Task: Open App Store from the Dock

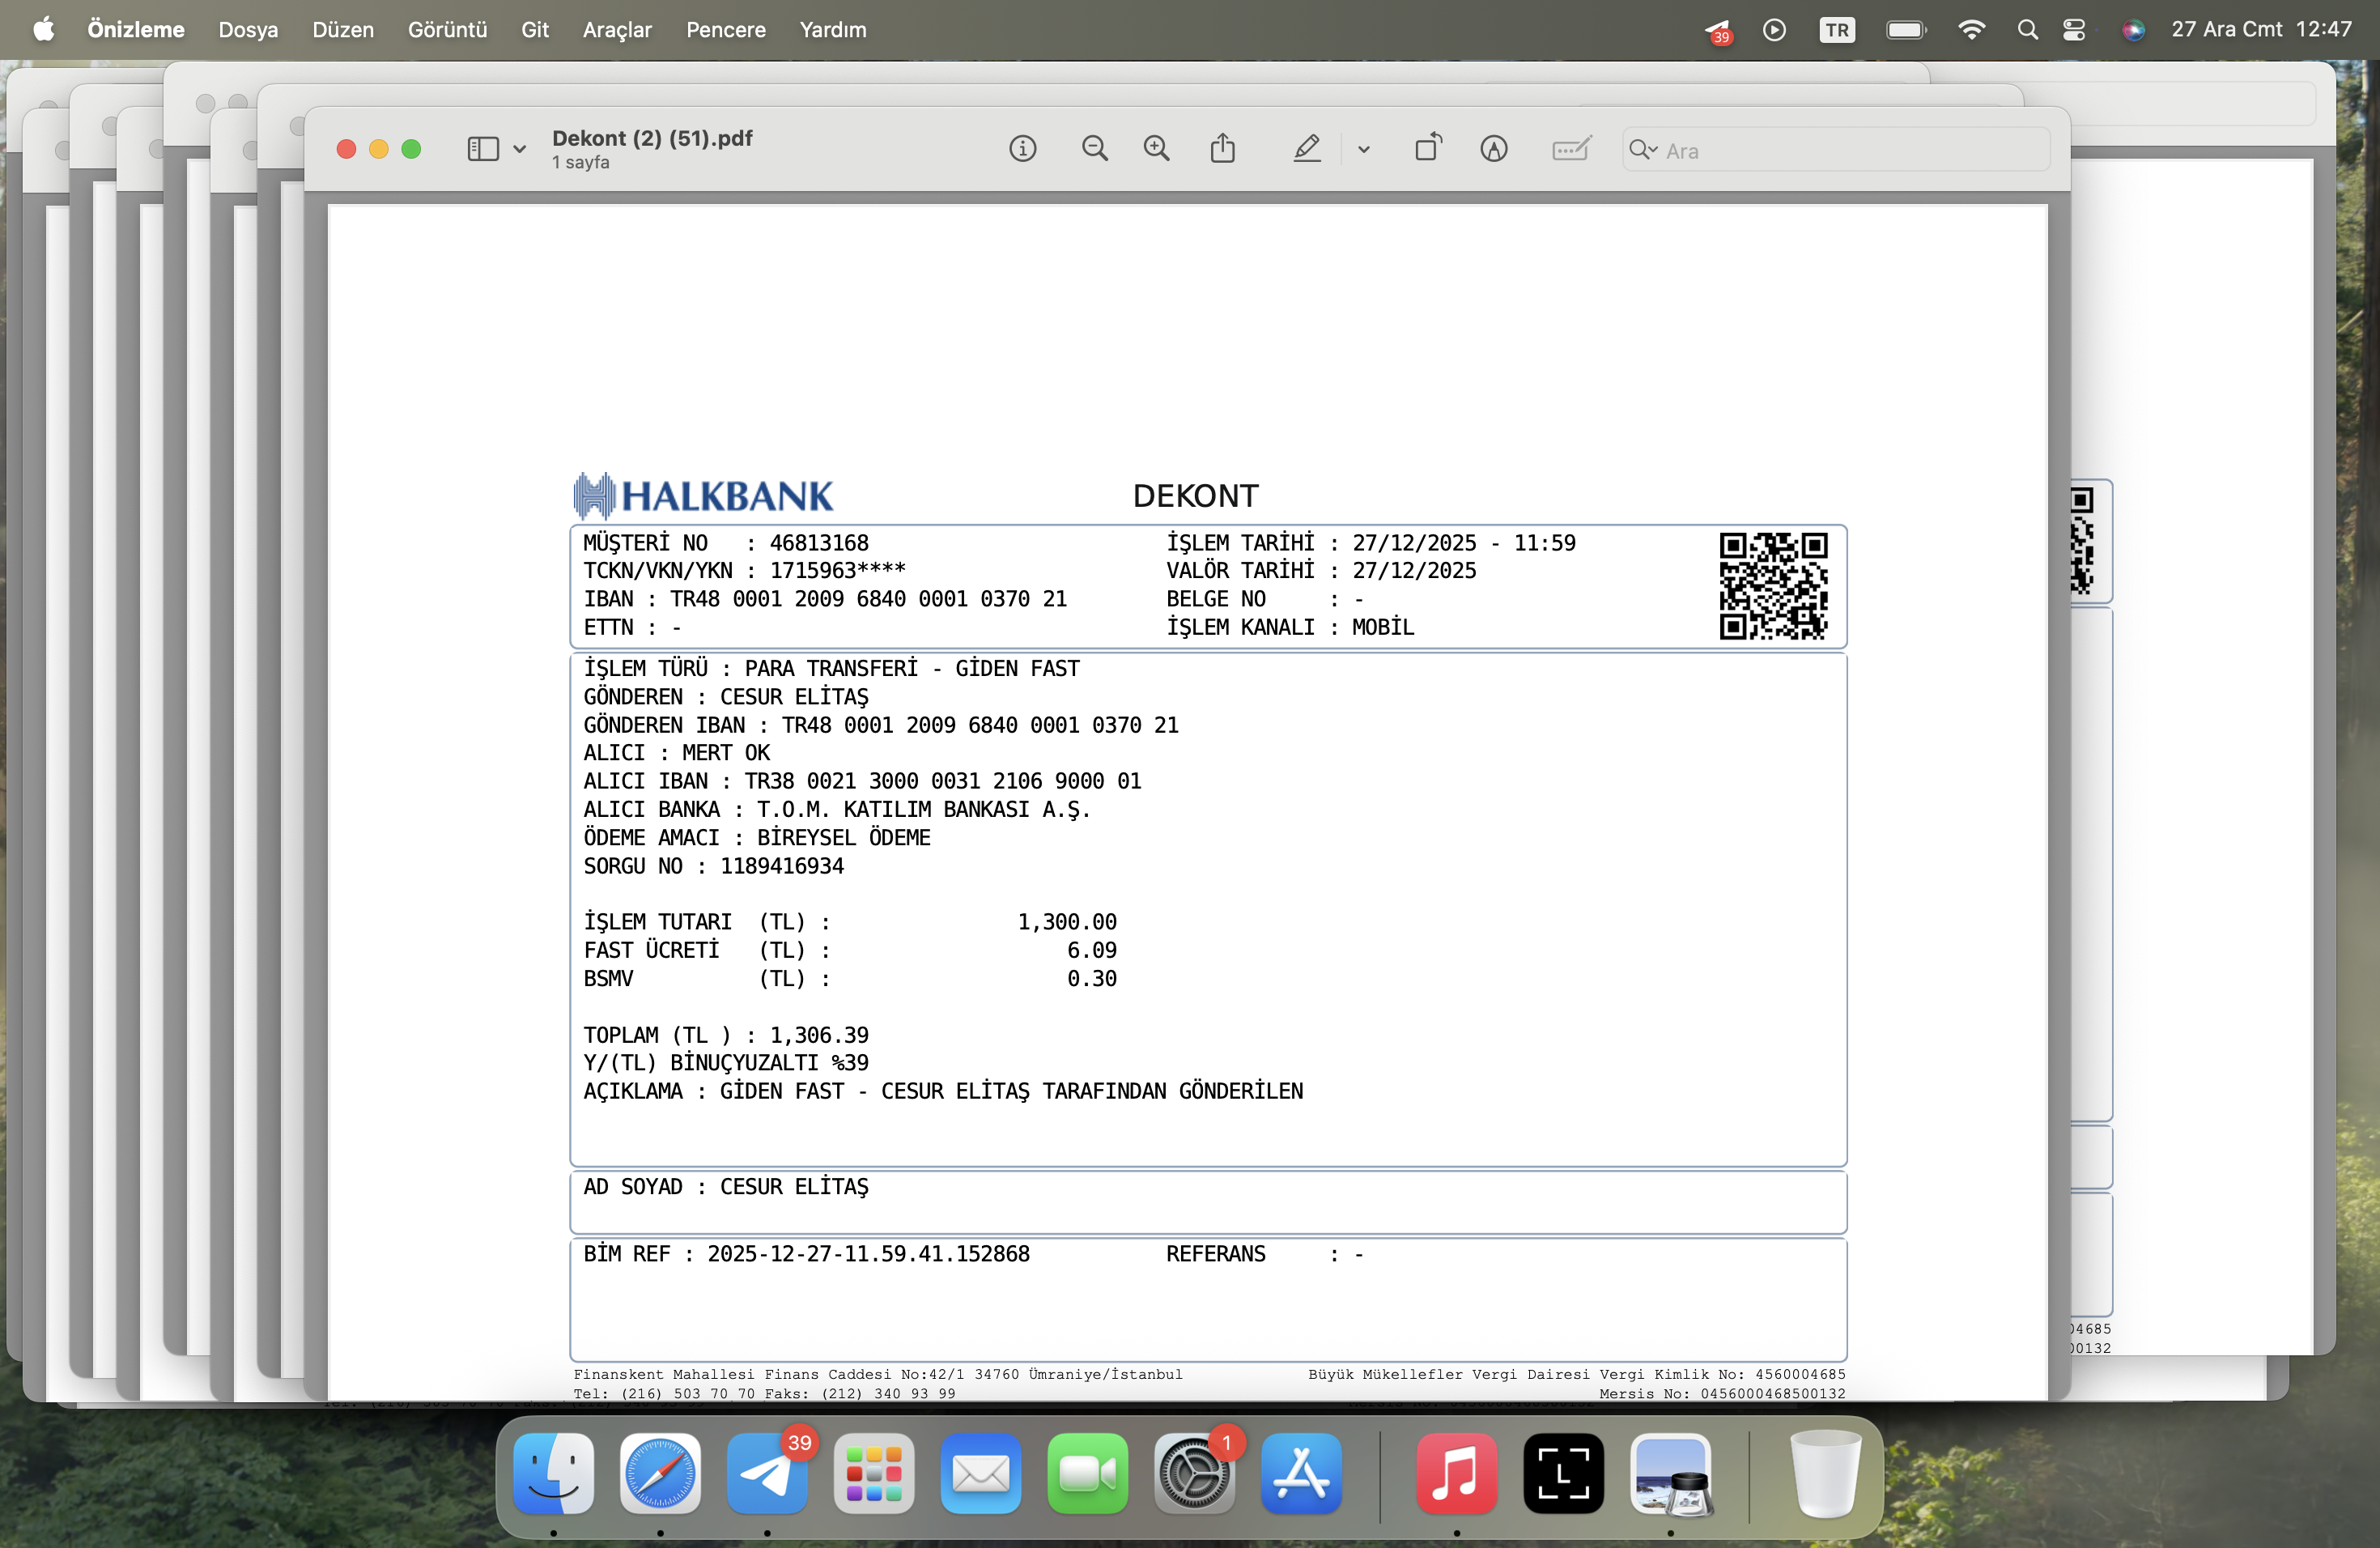Action: [x=1302, y=1473]
